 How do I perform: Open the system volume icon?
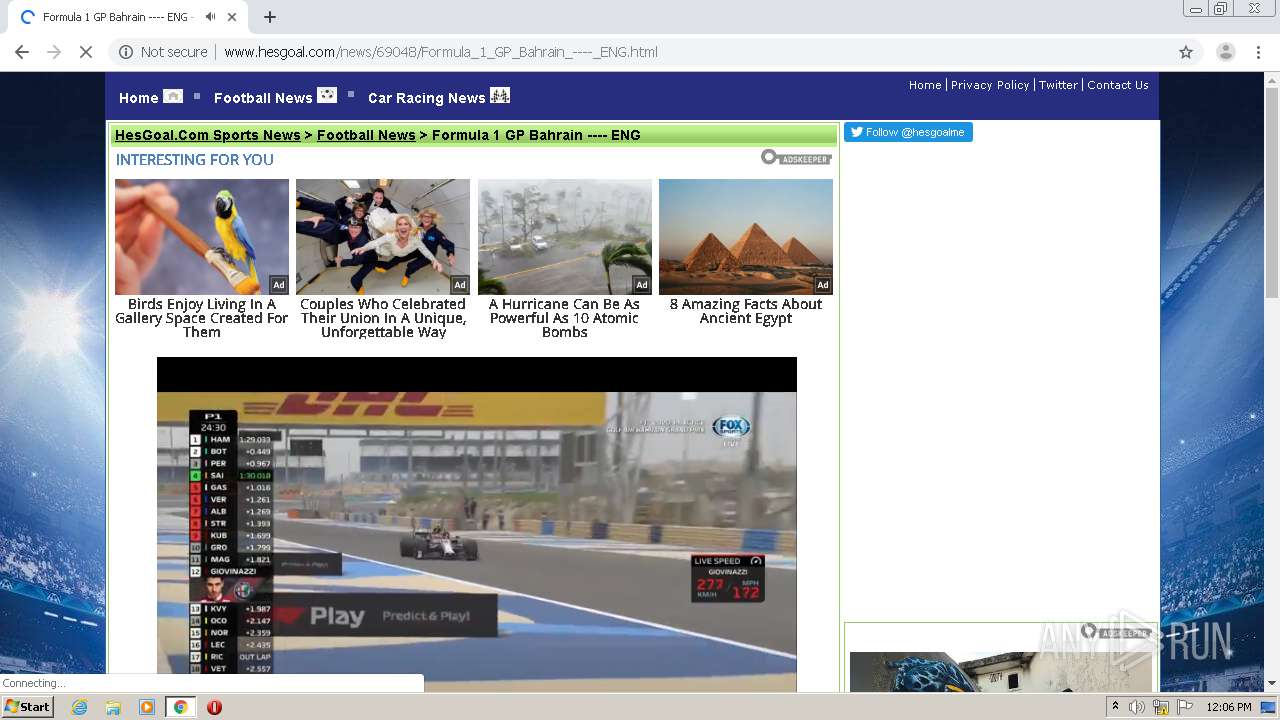[1137, 707]
